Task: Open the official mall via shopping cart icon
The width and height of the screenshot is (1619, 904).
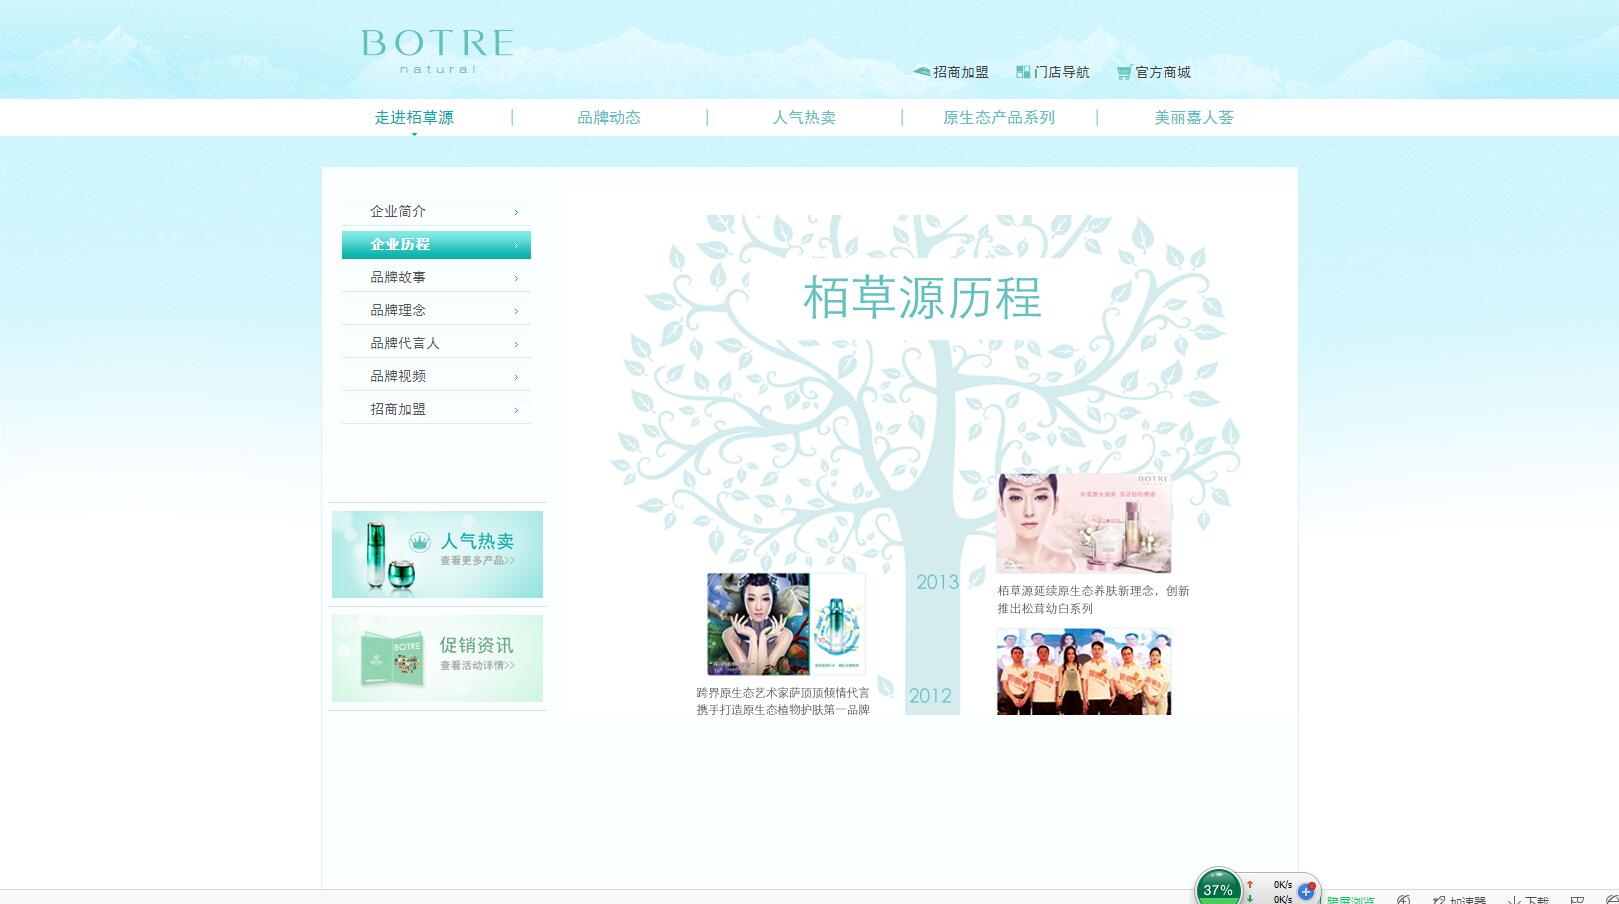Action: (x=1123, y=72)
